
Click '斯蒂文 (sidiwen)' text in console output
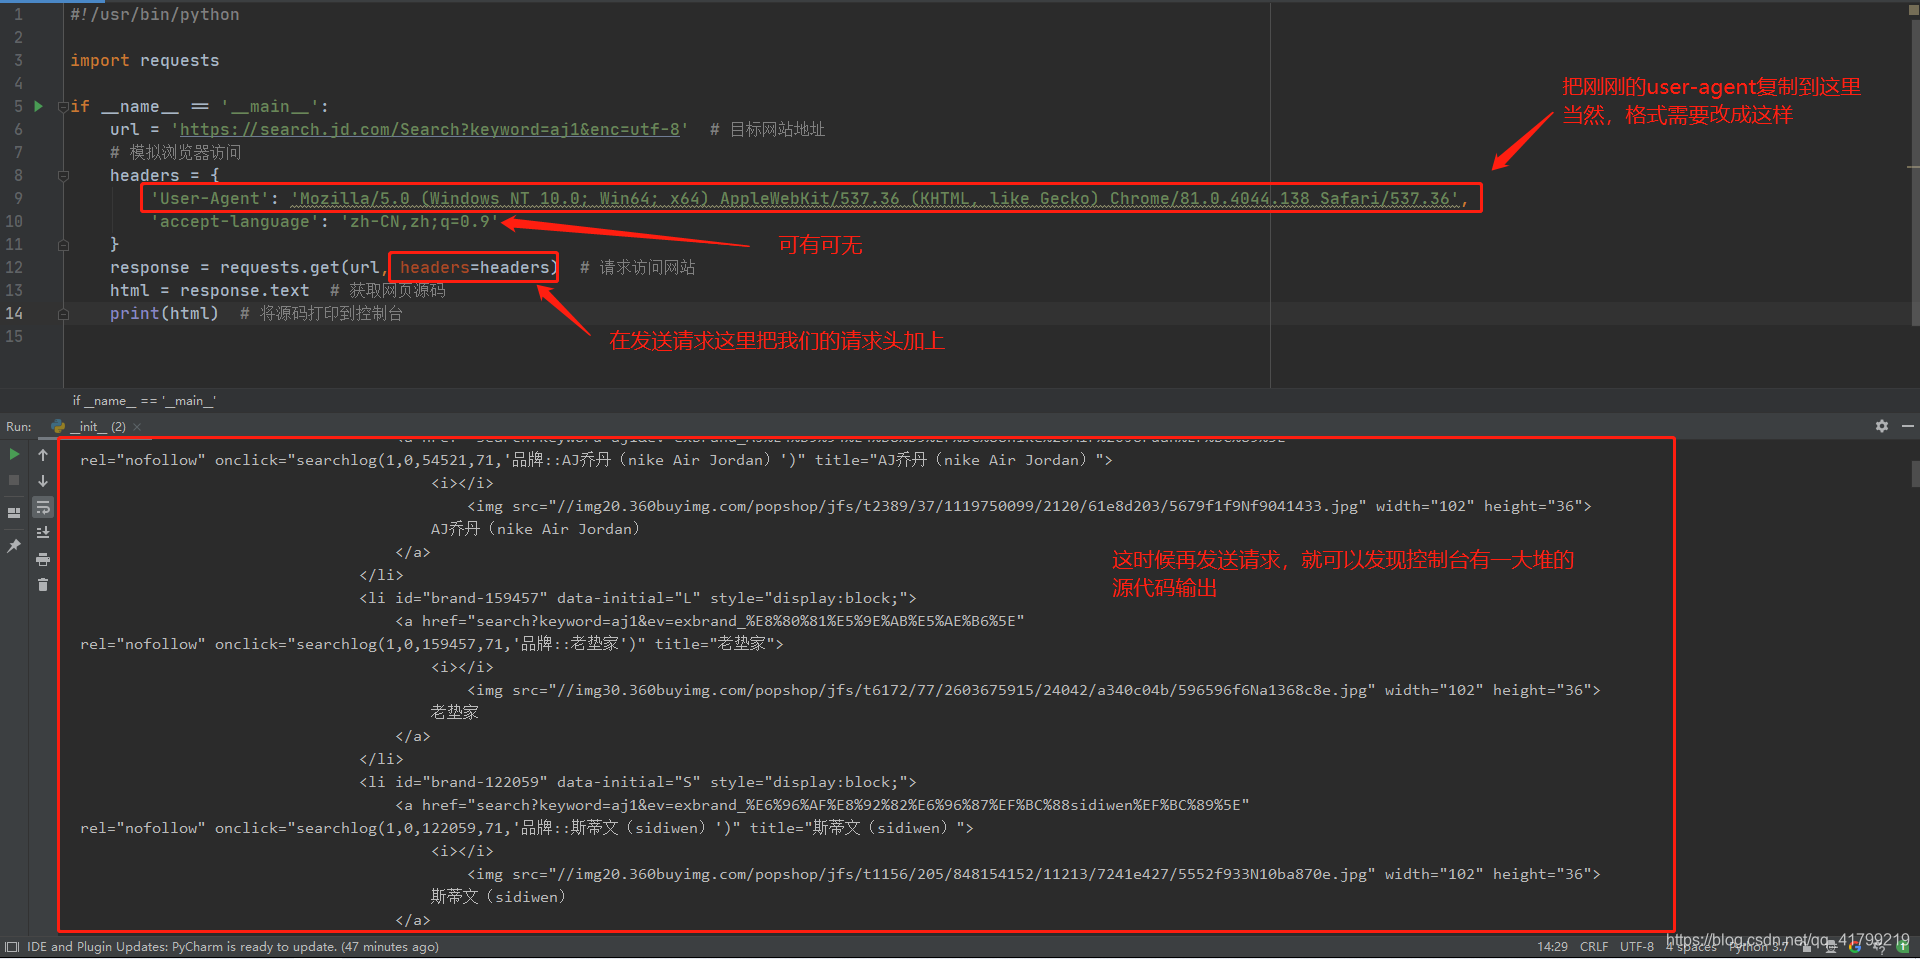(x=498, y=897)
